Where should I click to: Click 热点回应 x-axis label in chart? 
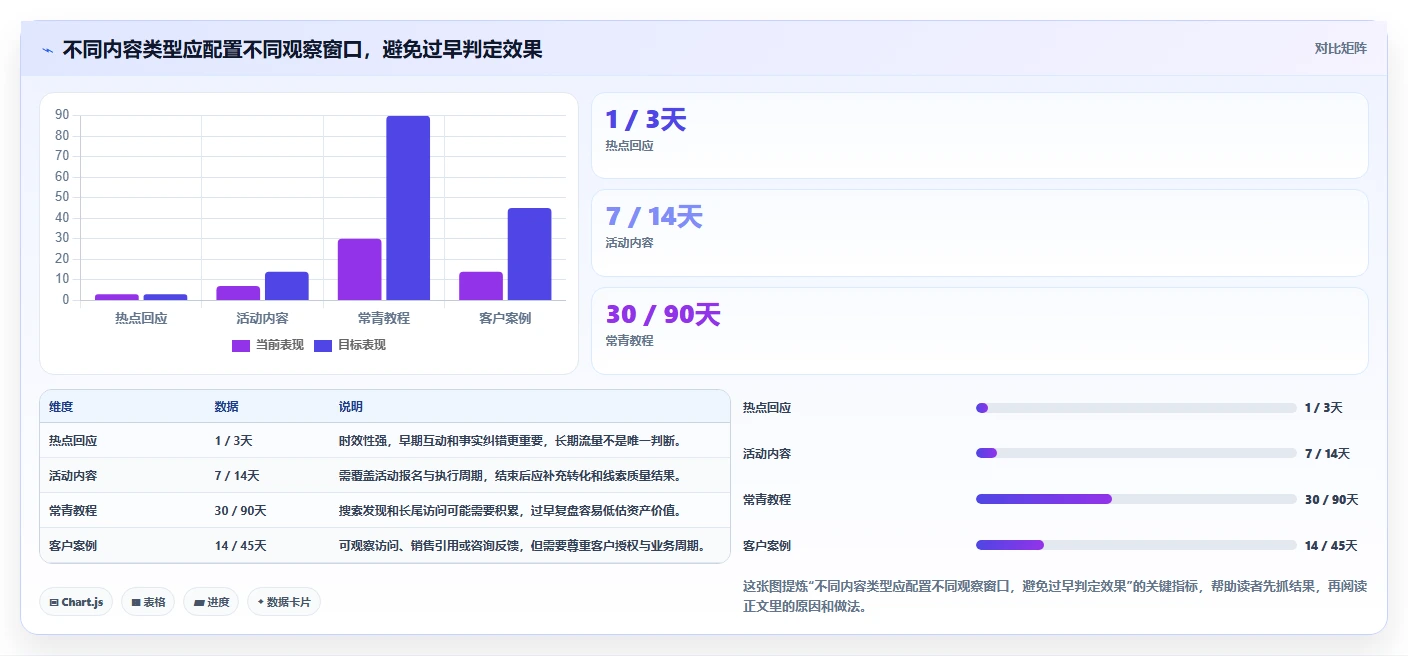coord(141,319)
